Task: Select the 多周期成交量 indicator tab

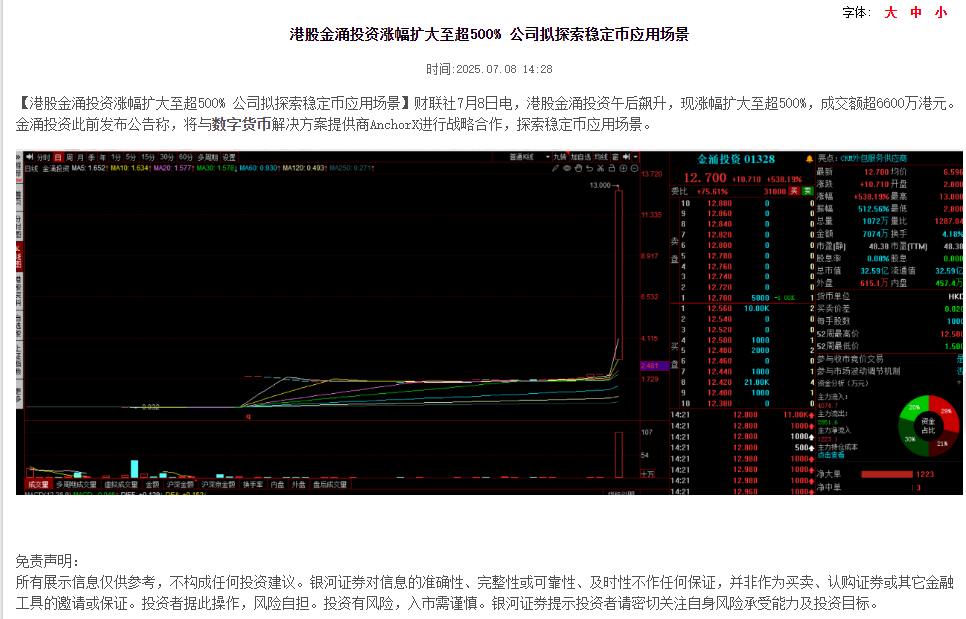Action: (x=76, y=485)
